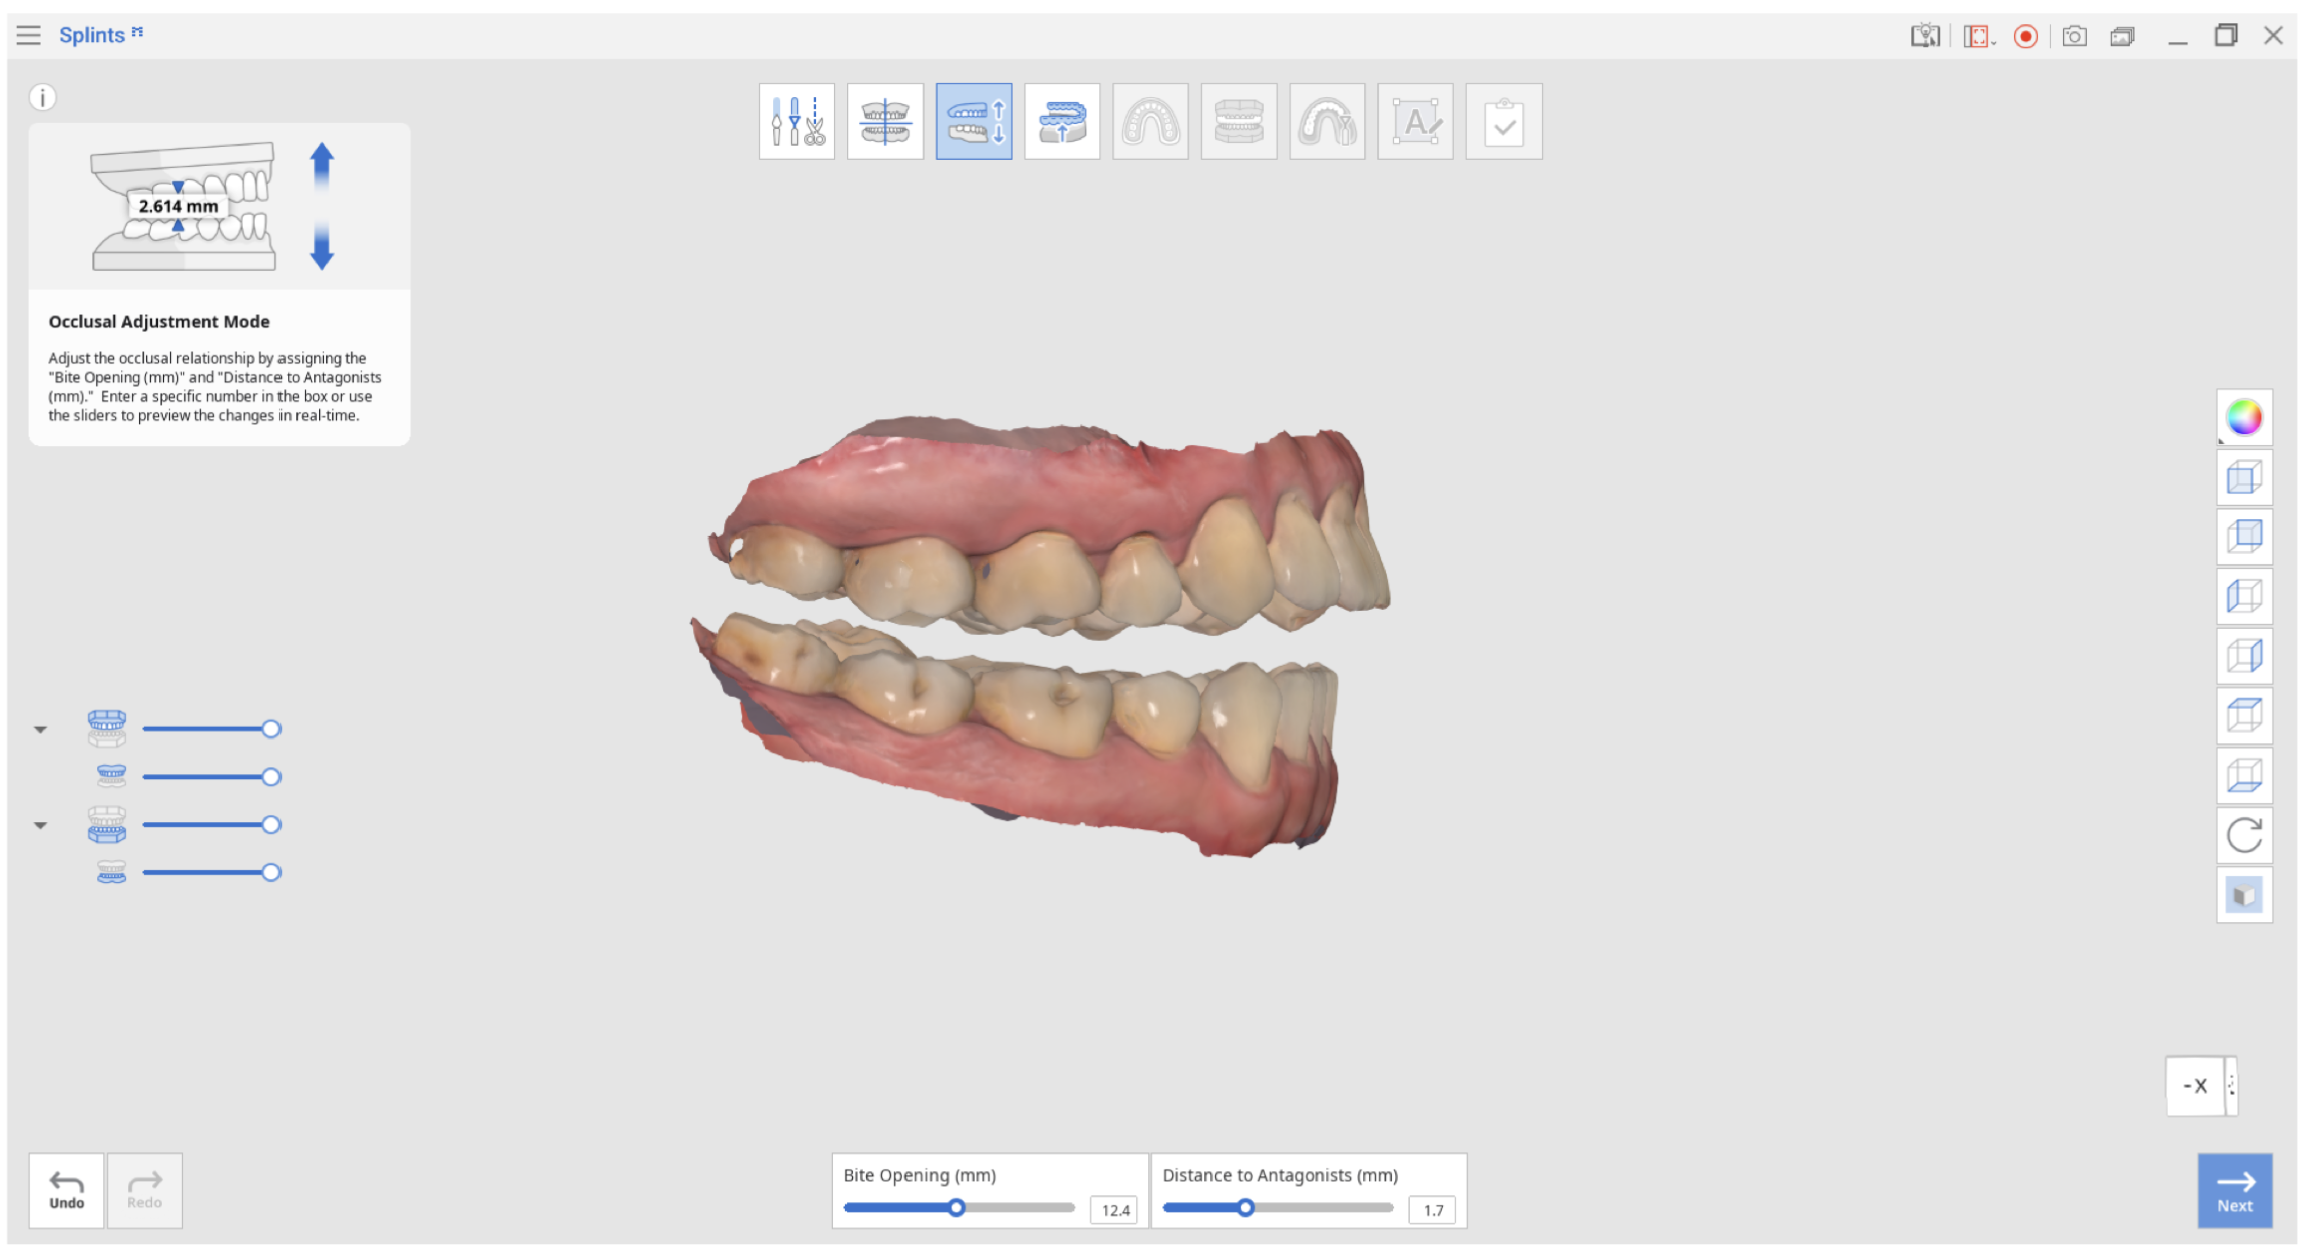Select the splint insertion direction tool
2304x1252 pixels.
point(1062,120)
